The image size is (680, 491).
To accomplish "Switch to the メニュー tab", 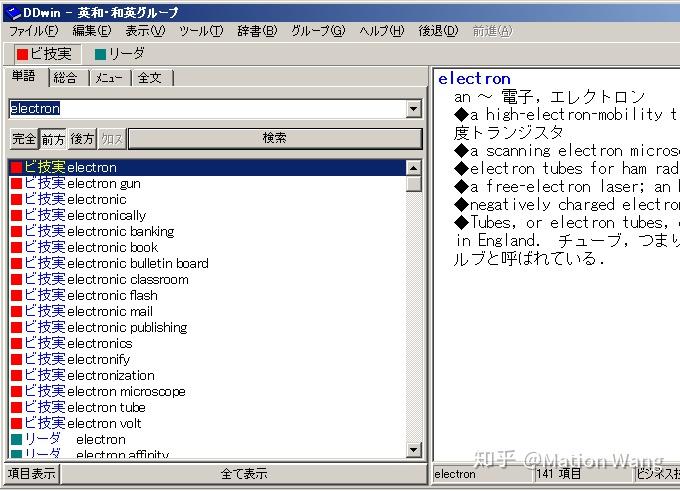I will (109, 78).
